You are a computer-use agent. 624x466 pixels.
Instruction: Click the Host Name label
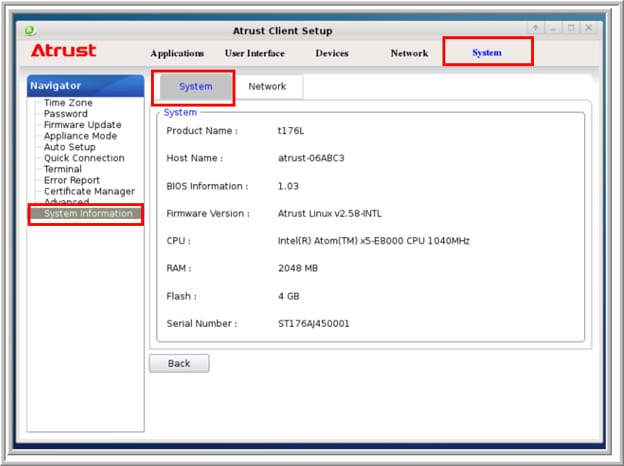coord(195,158)
